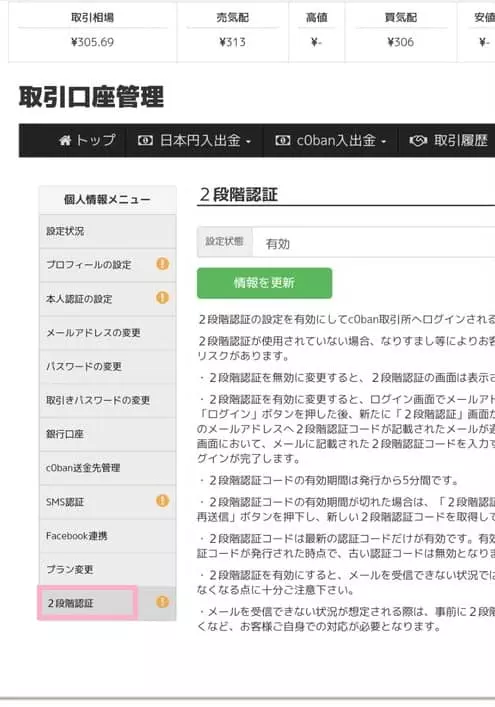Click the warning icon next to 2段階認証
The width and height of the screenshot is (495, 707).
tap(162, 602)
